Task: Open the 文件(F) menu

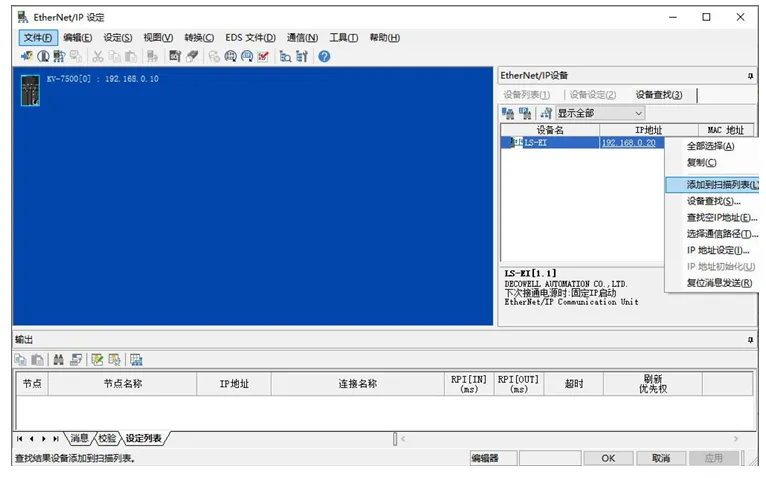Action: pos(36,38)
